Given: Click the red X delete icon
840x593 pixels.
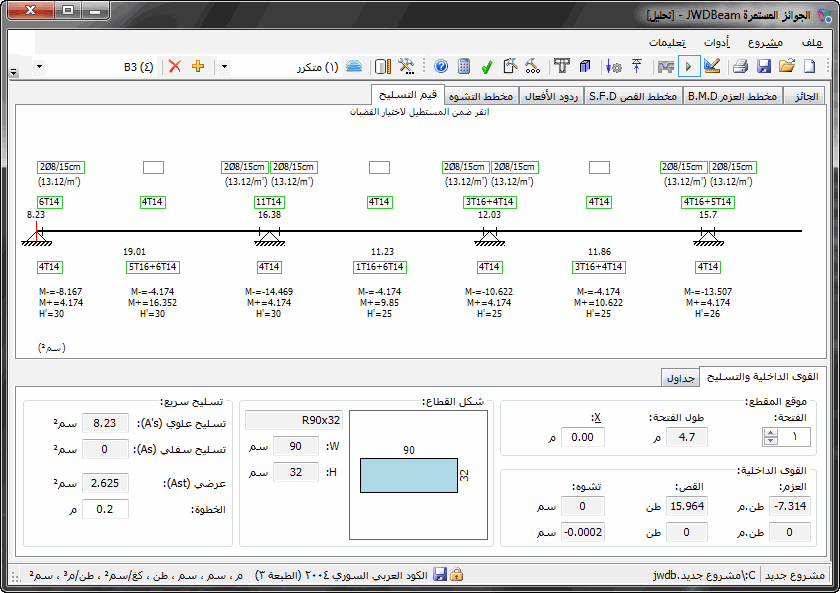Looking at the screenshot, I should tap(175, 66).
